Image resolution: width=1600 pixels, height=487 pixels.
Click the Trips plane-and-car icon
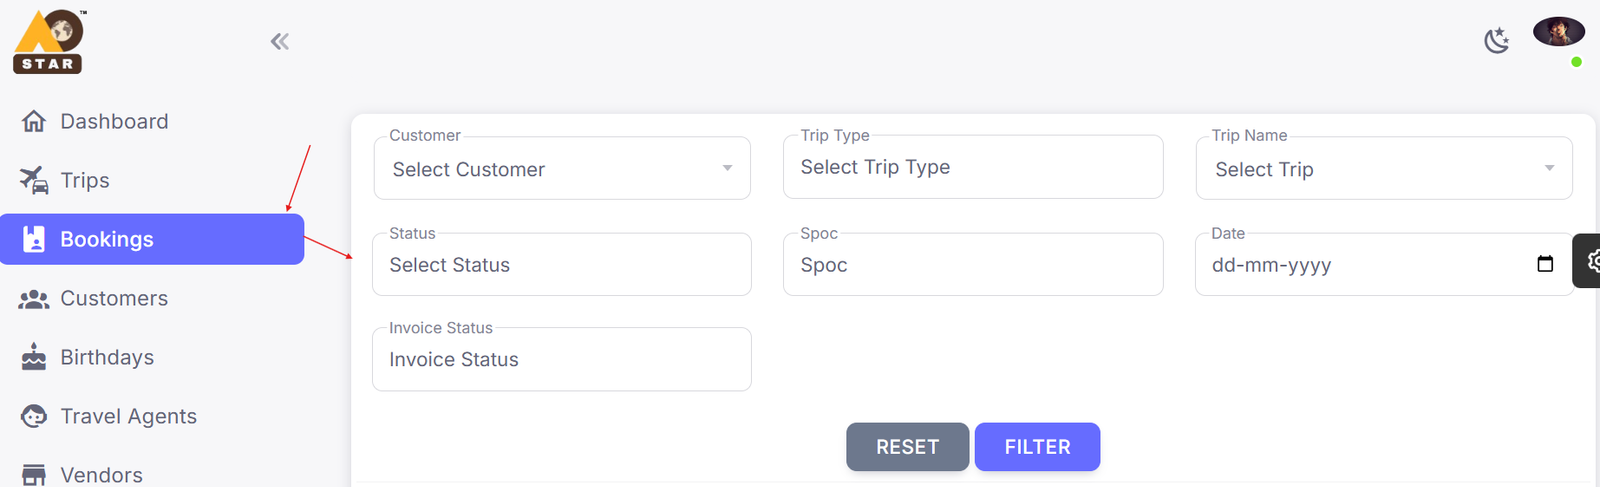34,181
